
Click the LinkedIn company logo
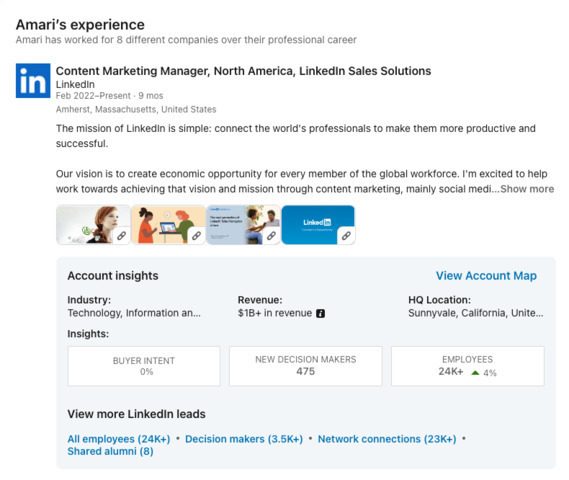[33, 81]
